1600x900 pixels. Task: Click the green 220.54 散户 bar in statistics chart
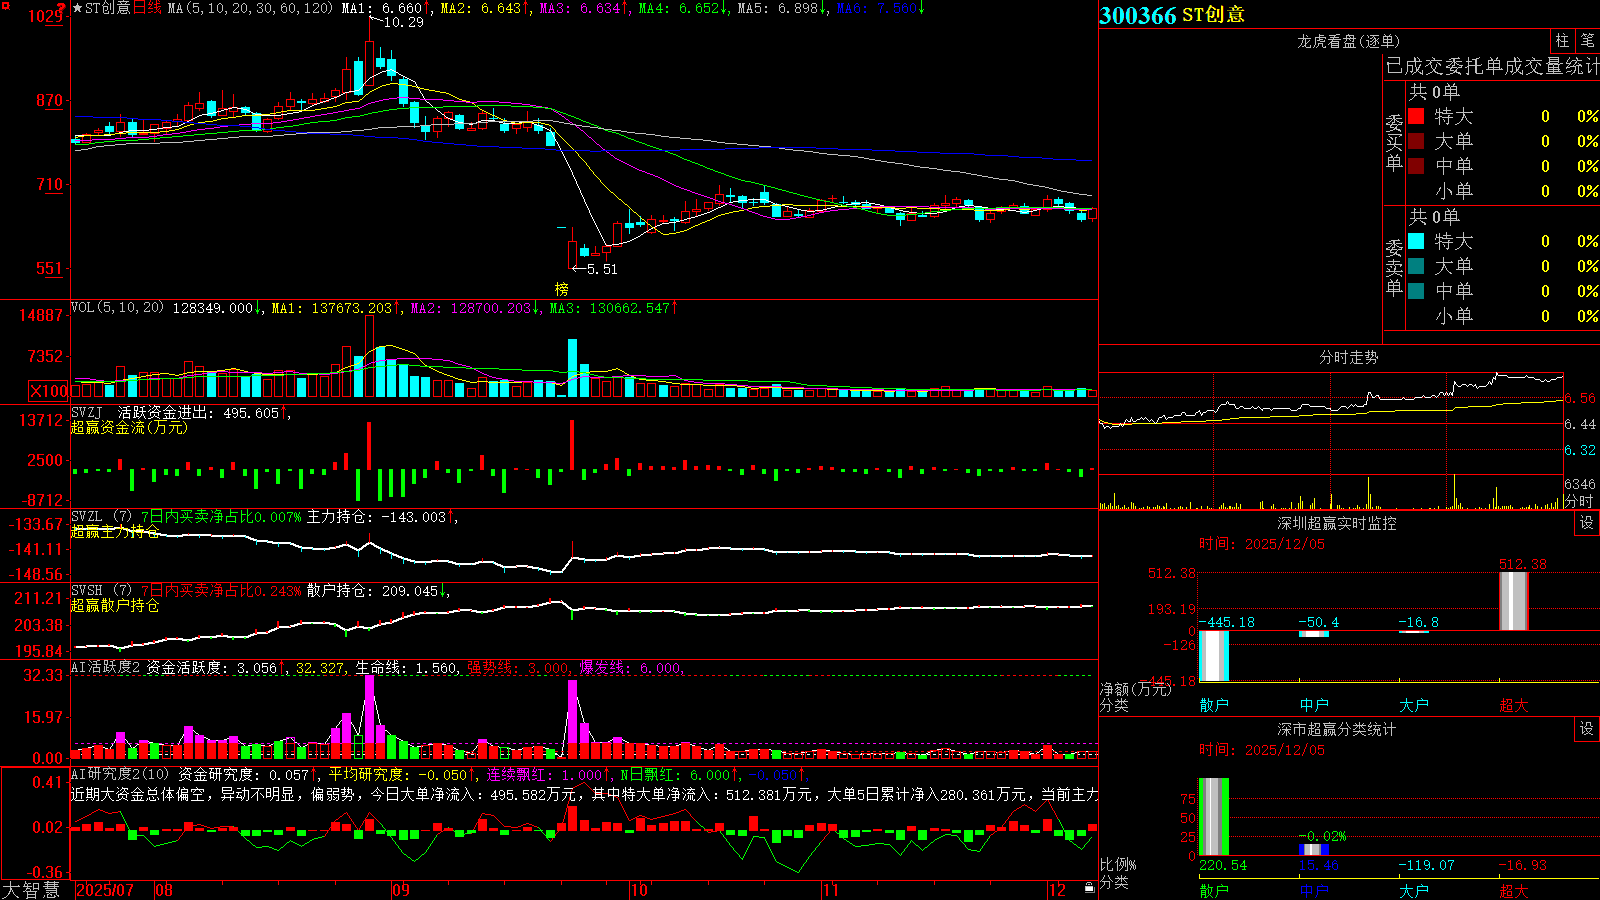pos(1214,817)
